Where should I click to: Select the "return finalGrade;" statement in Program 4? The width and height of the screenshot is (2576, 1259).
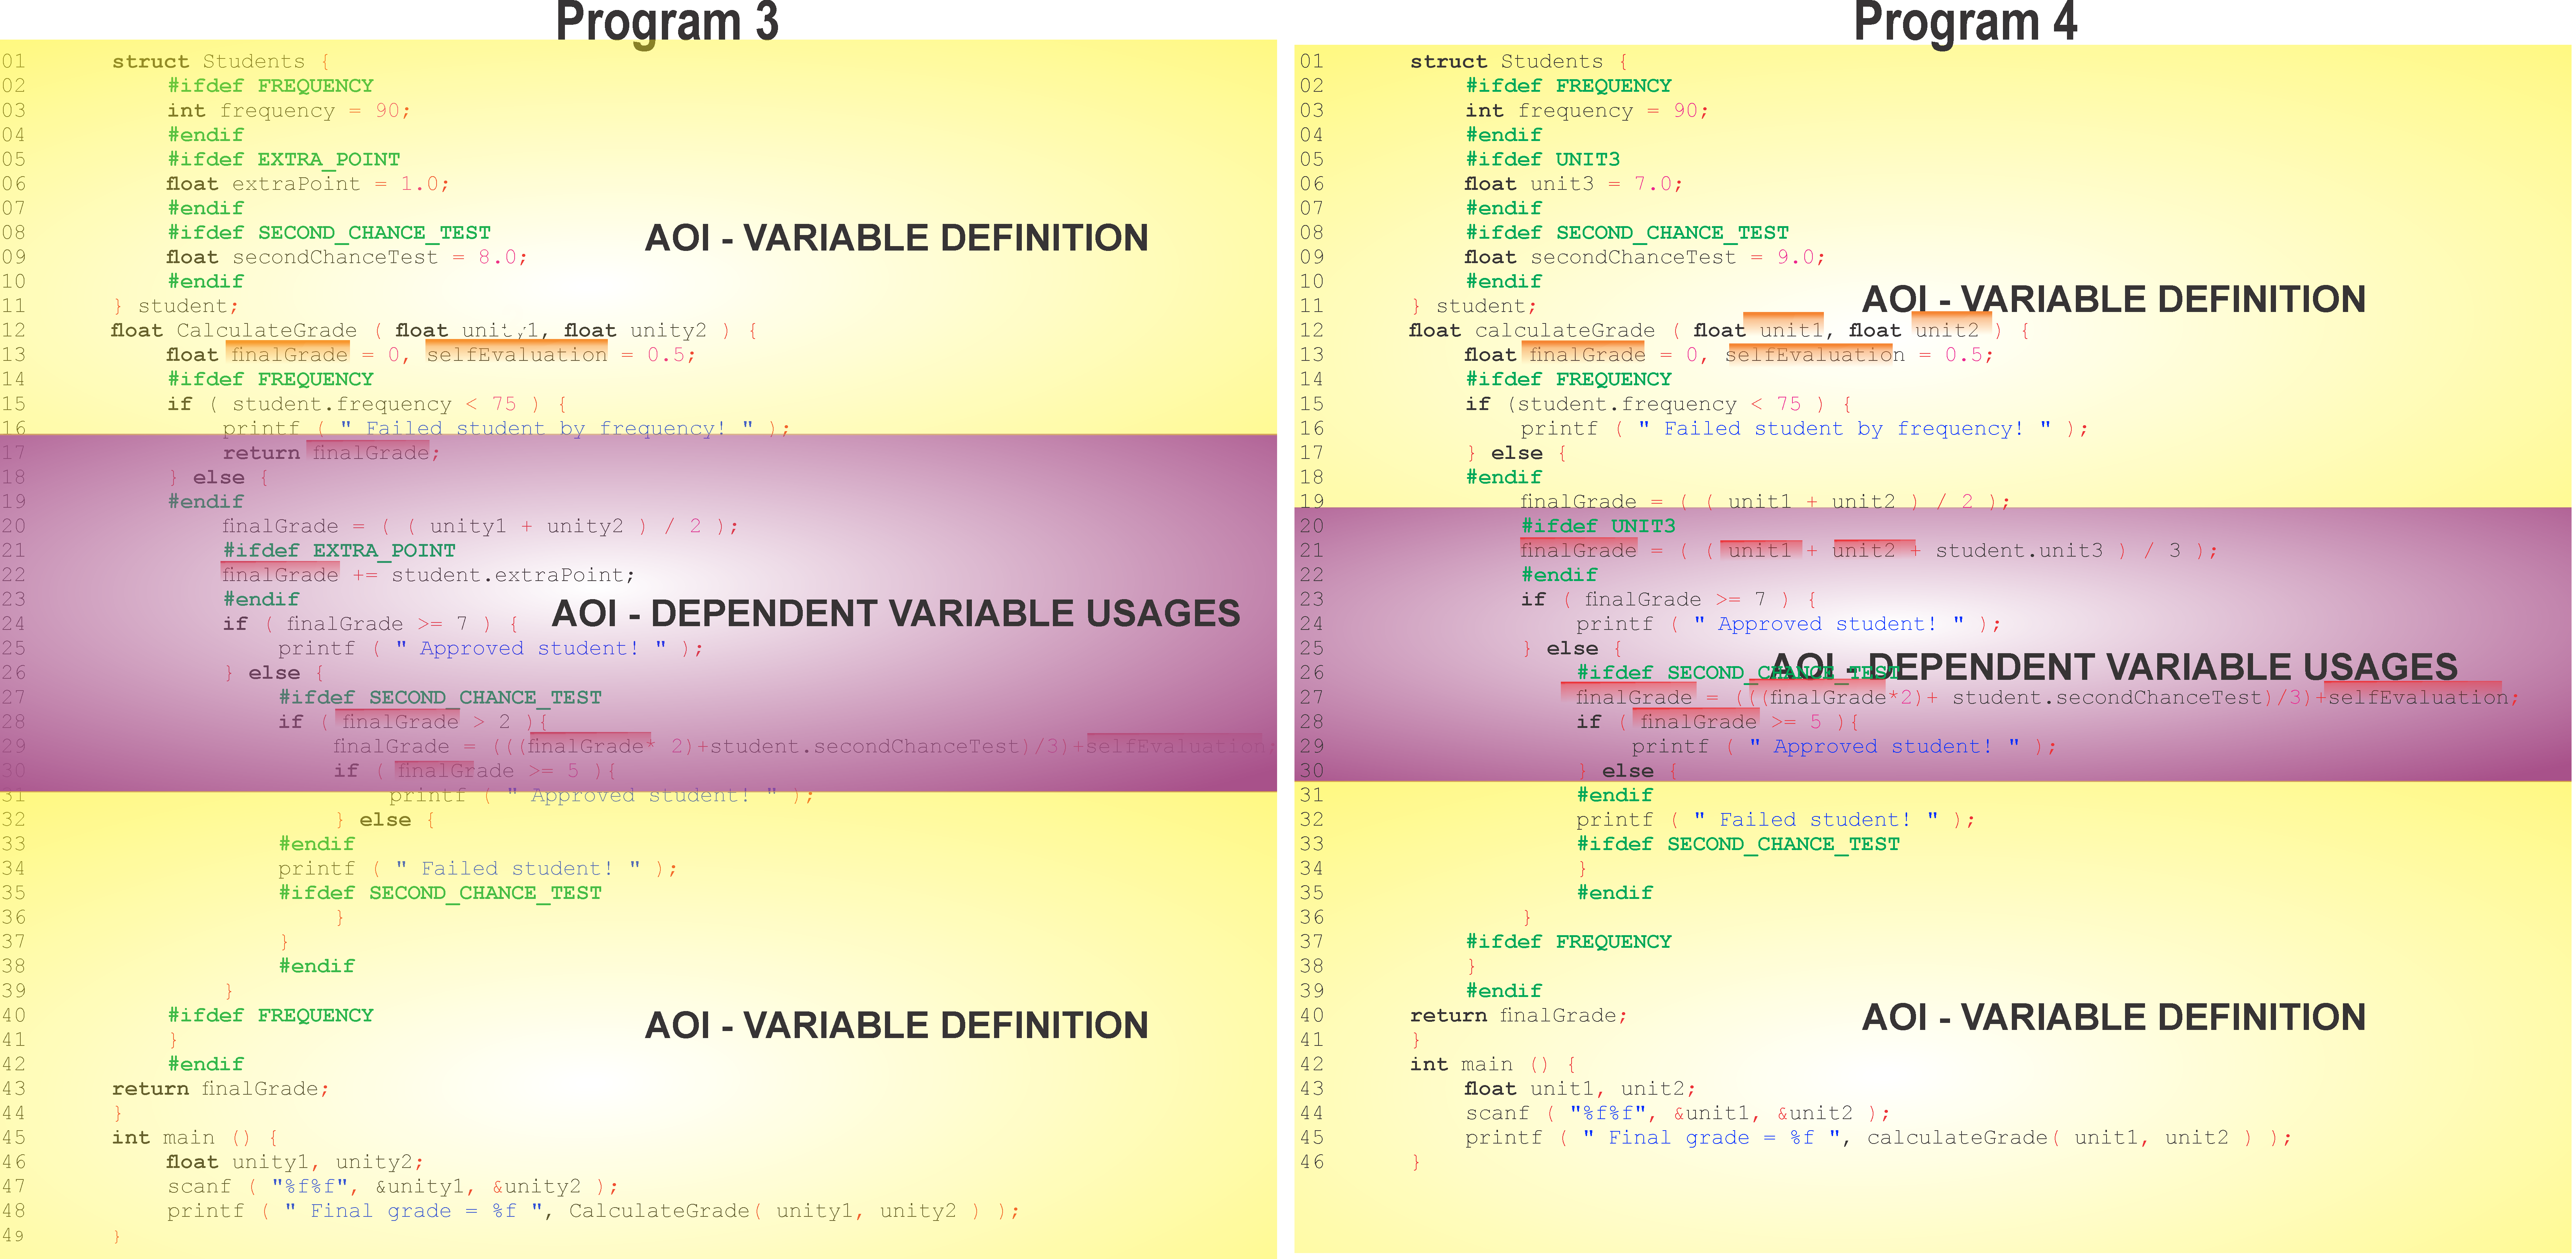1518,1016
